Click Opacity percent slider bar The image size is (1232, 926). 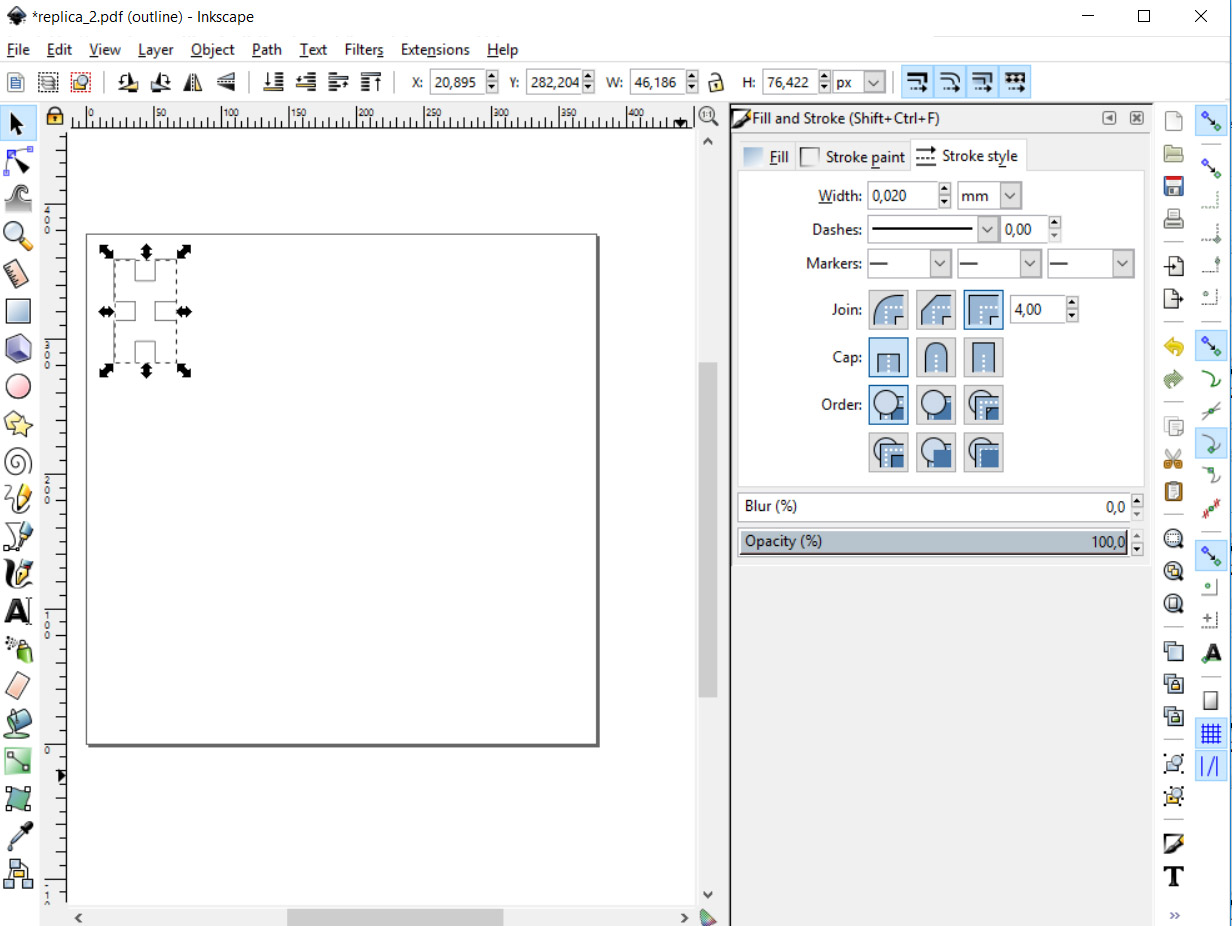point(933,541)
